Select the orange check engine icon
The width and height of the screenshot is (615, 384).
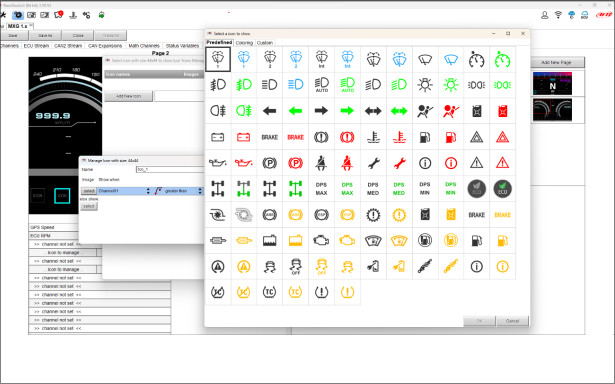pos(347,240)
